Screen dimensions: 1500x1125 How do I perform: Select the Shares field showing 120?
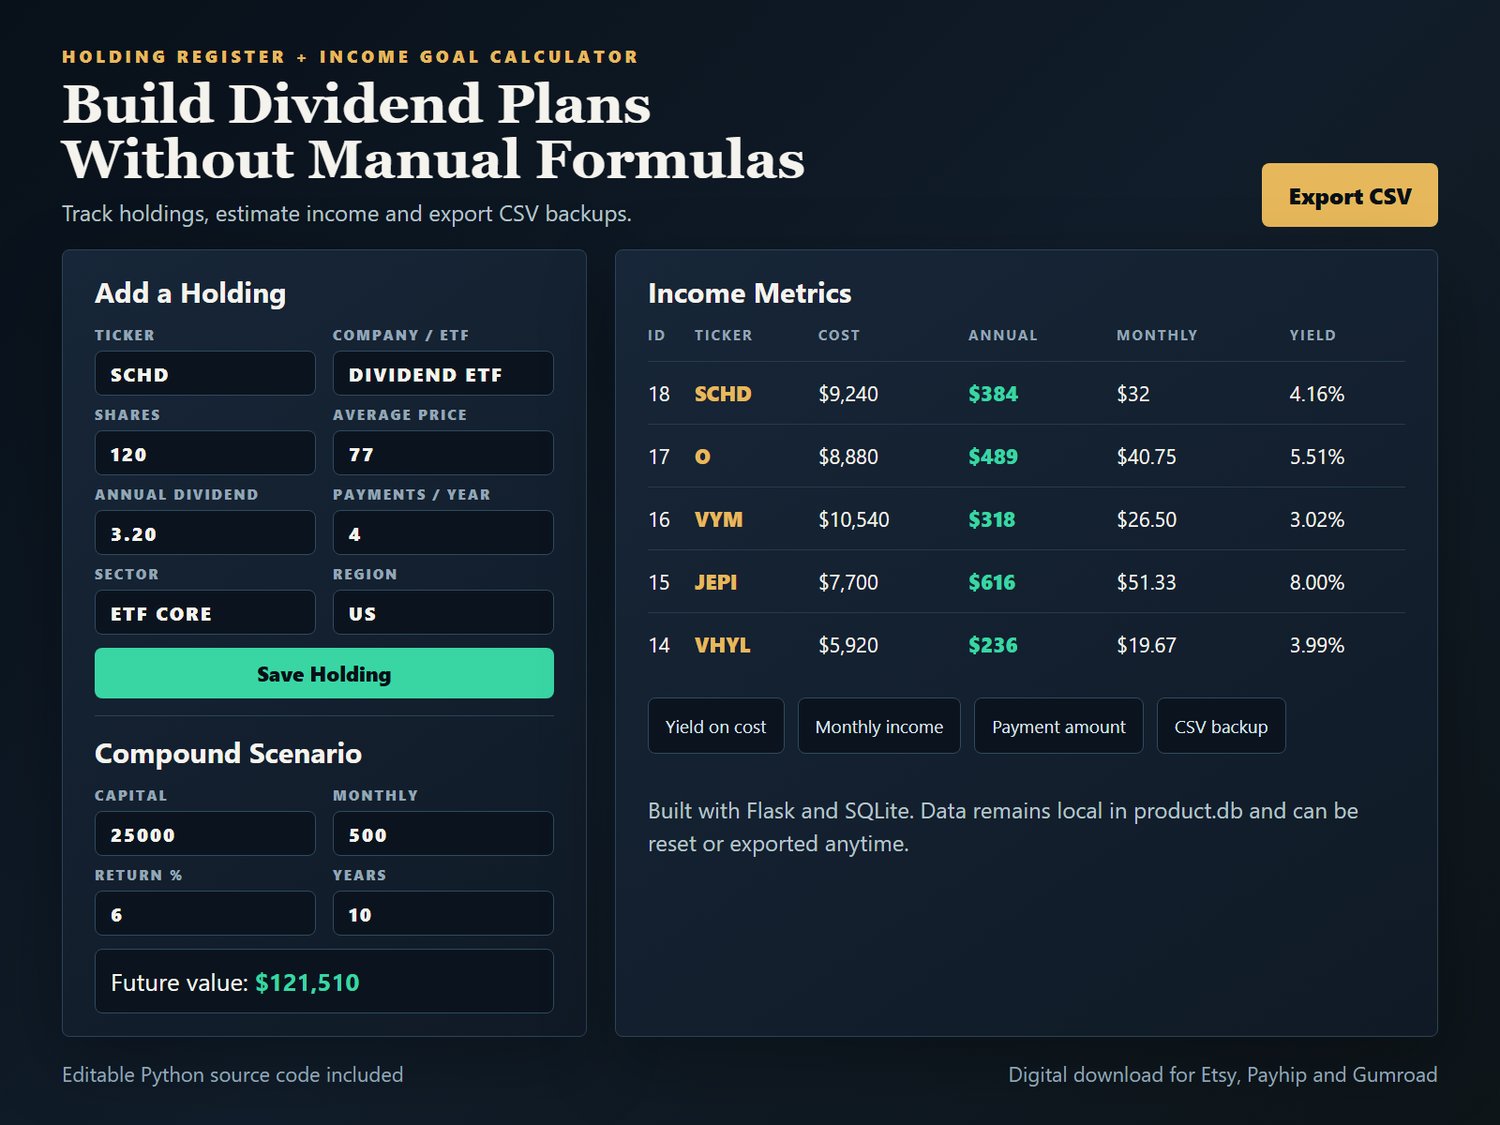[205, 453]
